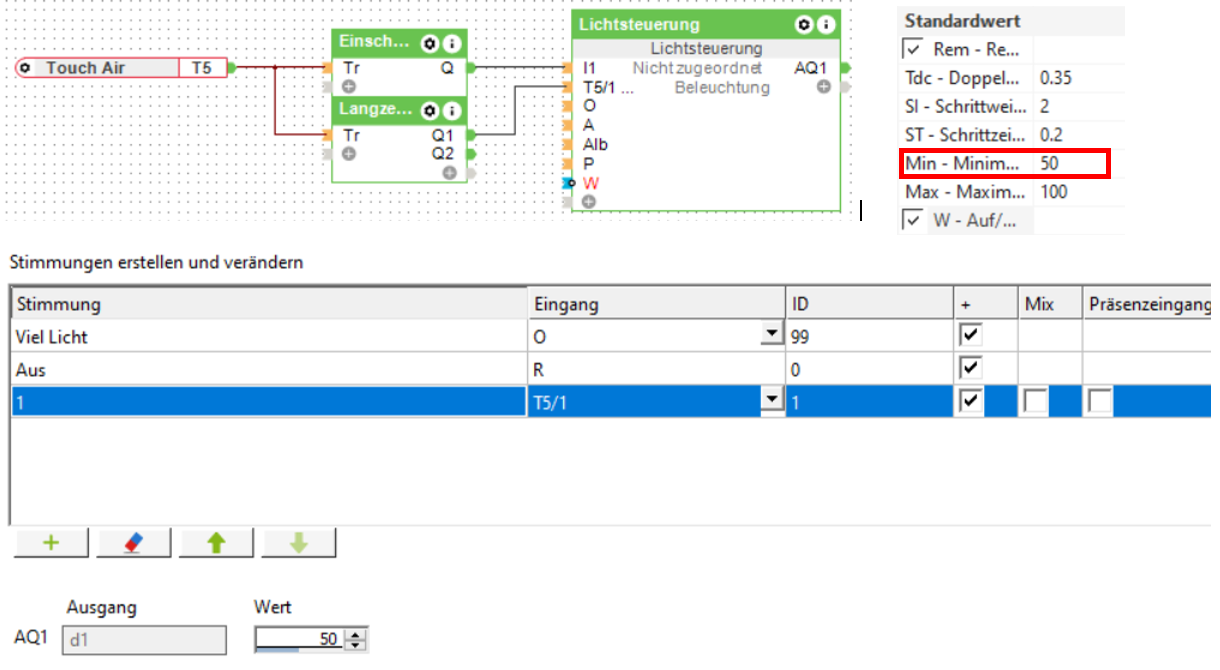Viewport: 1220px width, 670px height.
Task: Open settings gear on Lichtsteuerung block
Action: (x=804, y=24)
